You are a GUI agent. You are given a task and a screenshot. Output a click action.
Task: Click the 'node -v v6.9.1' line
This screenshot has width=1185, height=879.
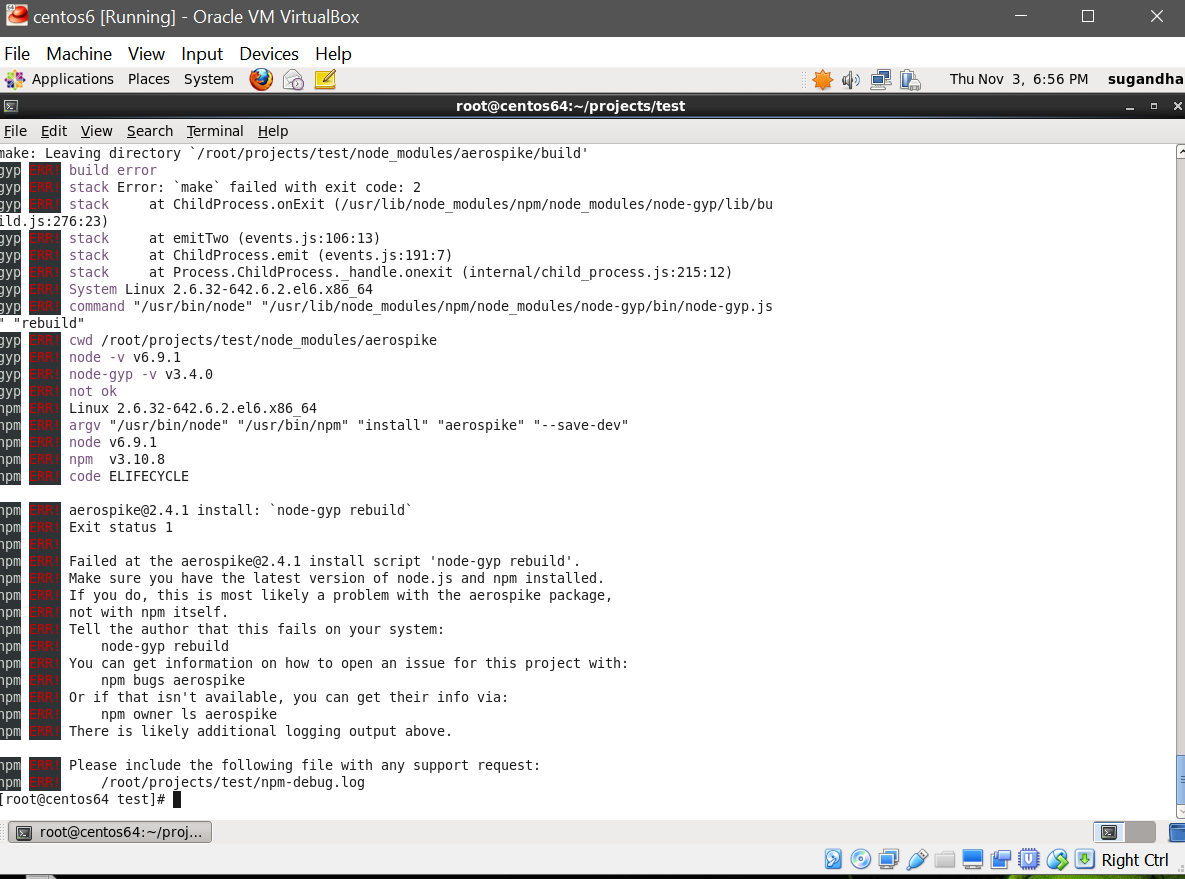point(125,357)
